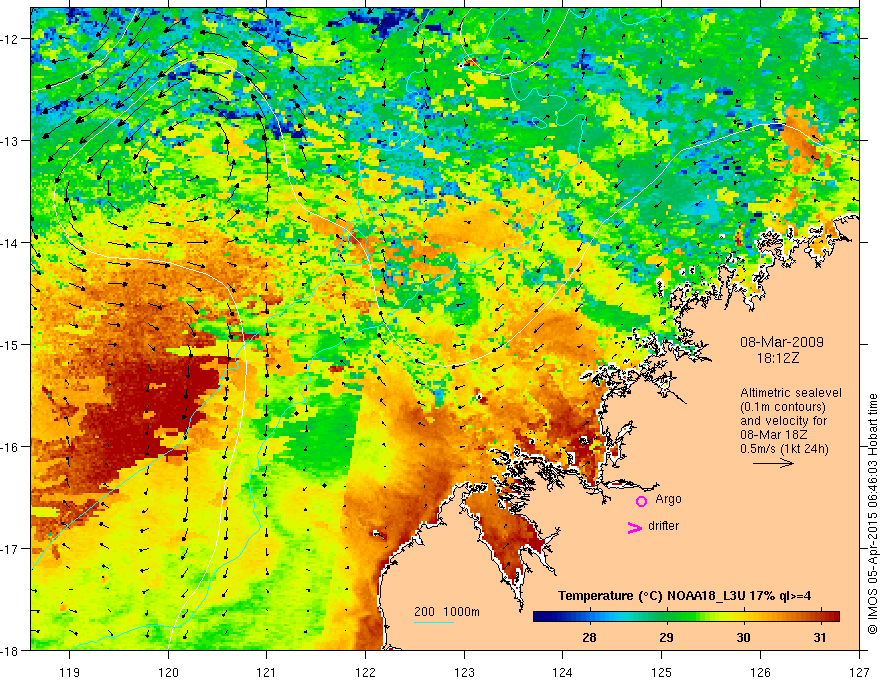Click latitude axis label -16
Screen dimensions: 880x680
coord(11,447)
